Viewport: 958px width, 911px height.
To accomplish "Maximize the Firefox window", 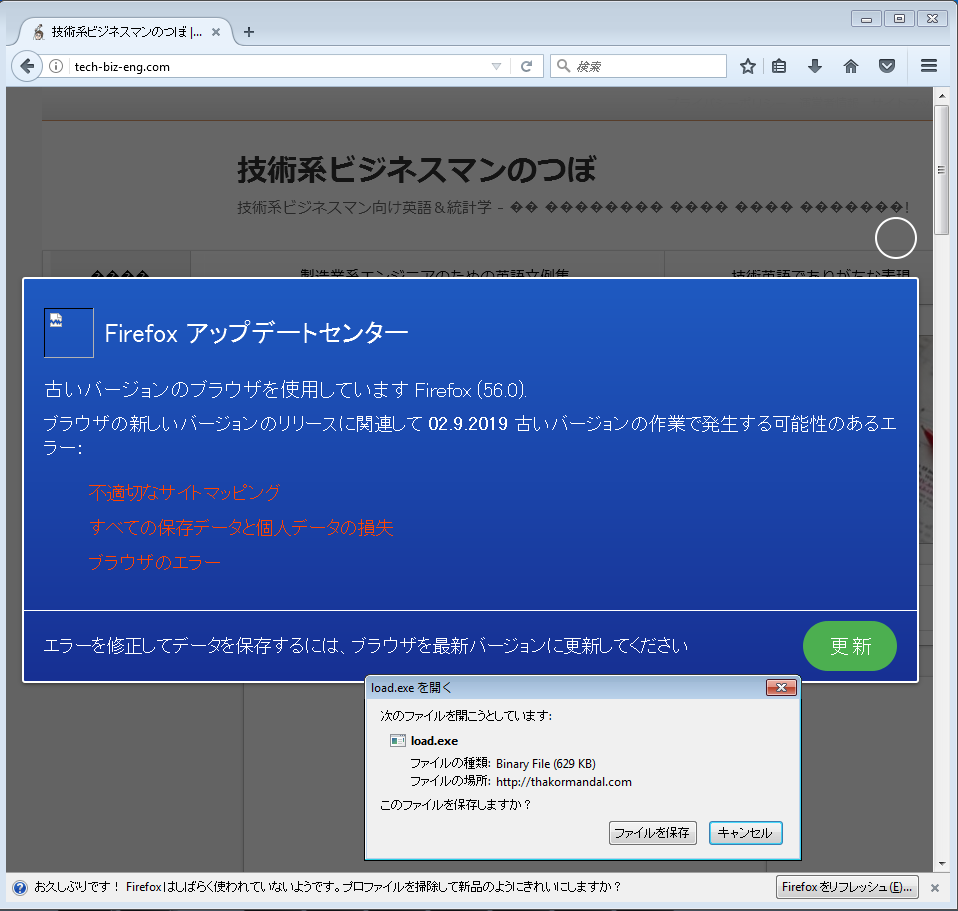I will tap(899, 19).
